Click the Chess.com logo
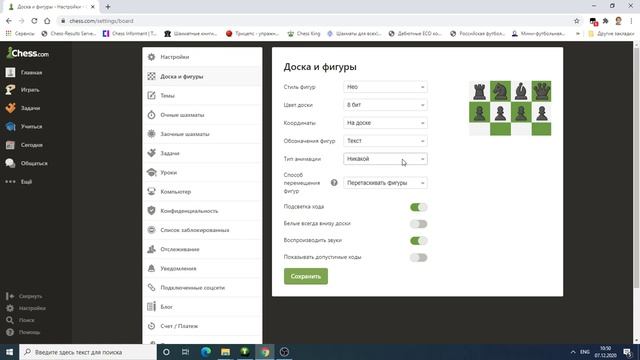The width and height of the screenshot is (640, 360). pyautogui.click(x=28, y=53)
